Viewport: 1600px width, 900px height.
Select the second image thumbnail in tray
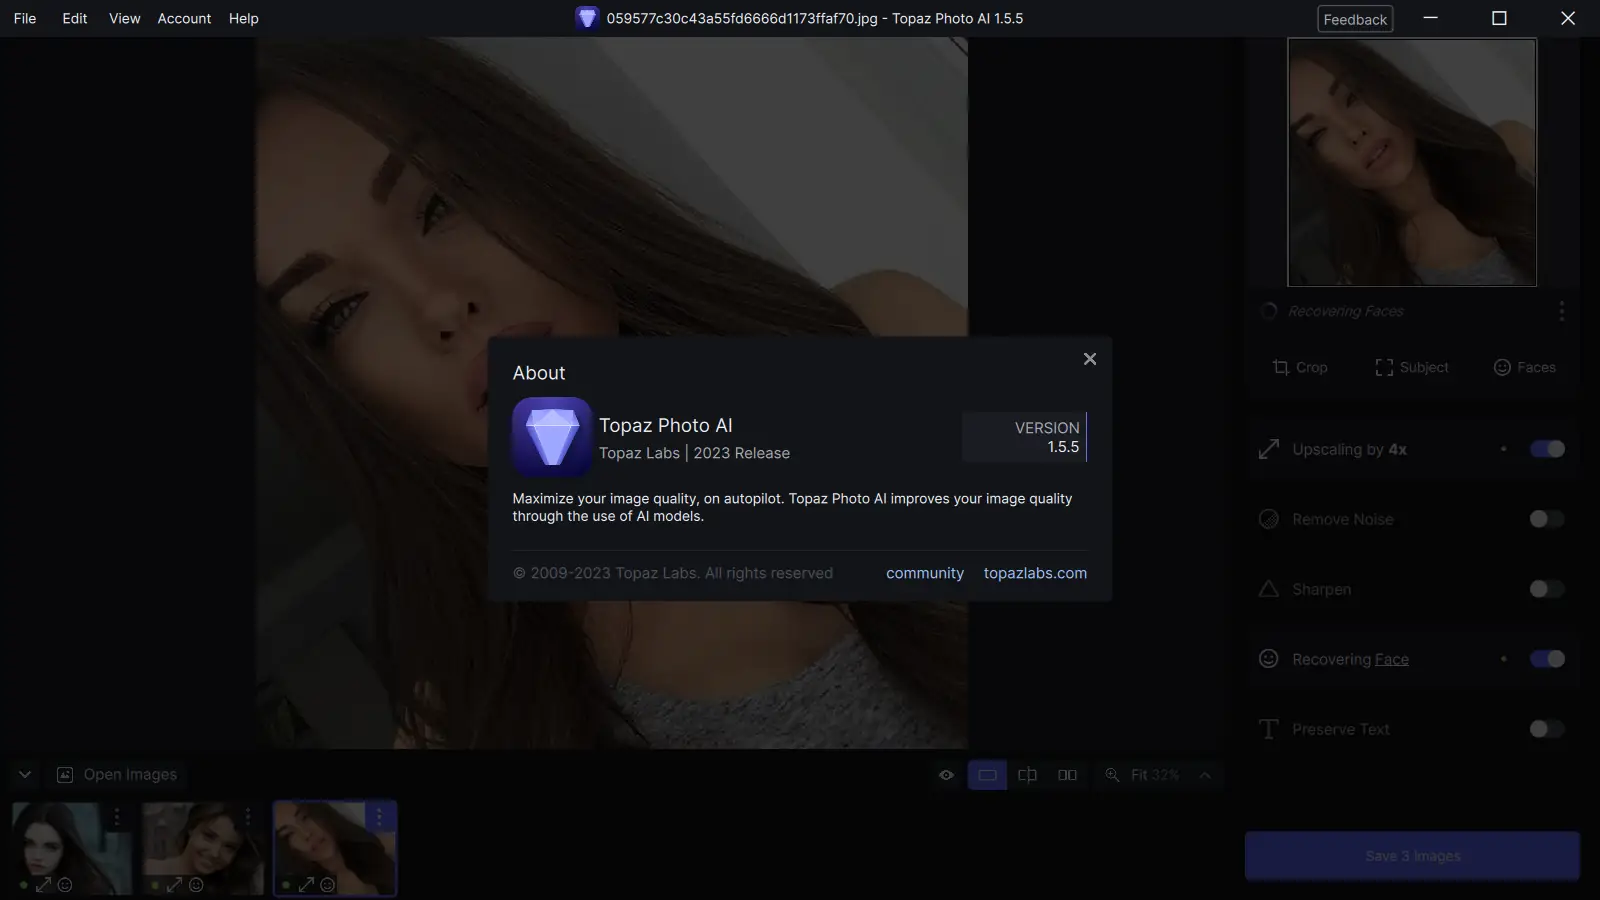coord(203,848)
